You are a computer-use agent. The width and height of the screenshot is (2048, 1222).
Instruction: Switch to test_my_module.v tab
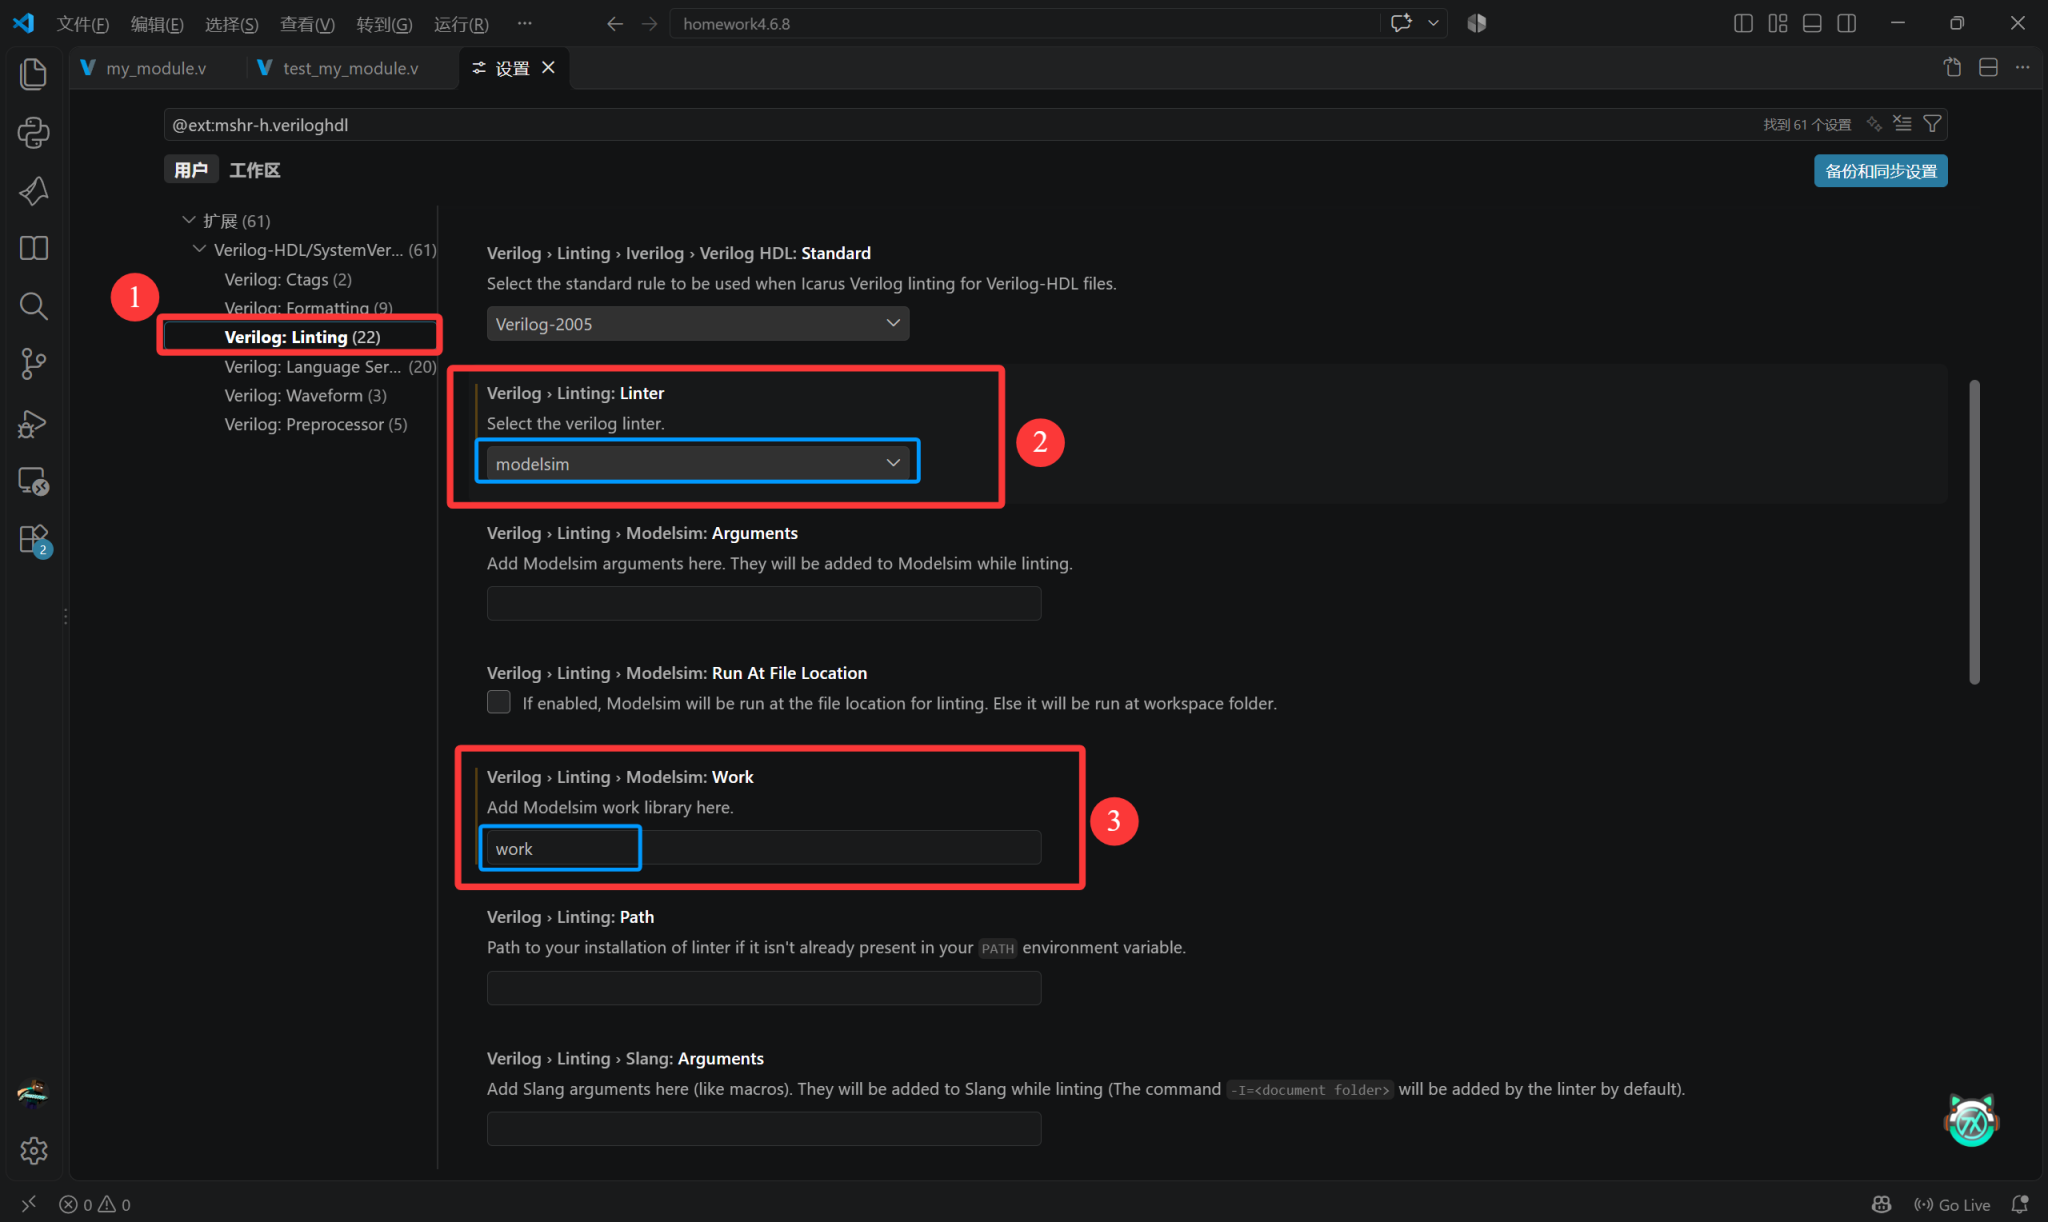(350, 68)
